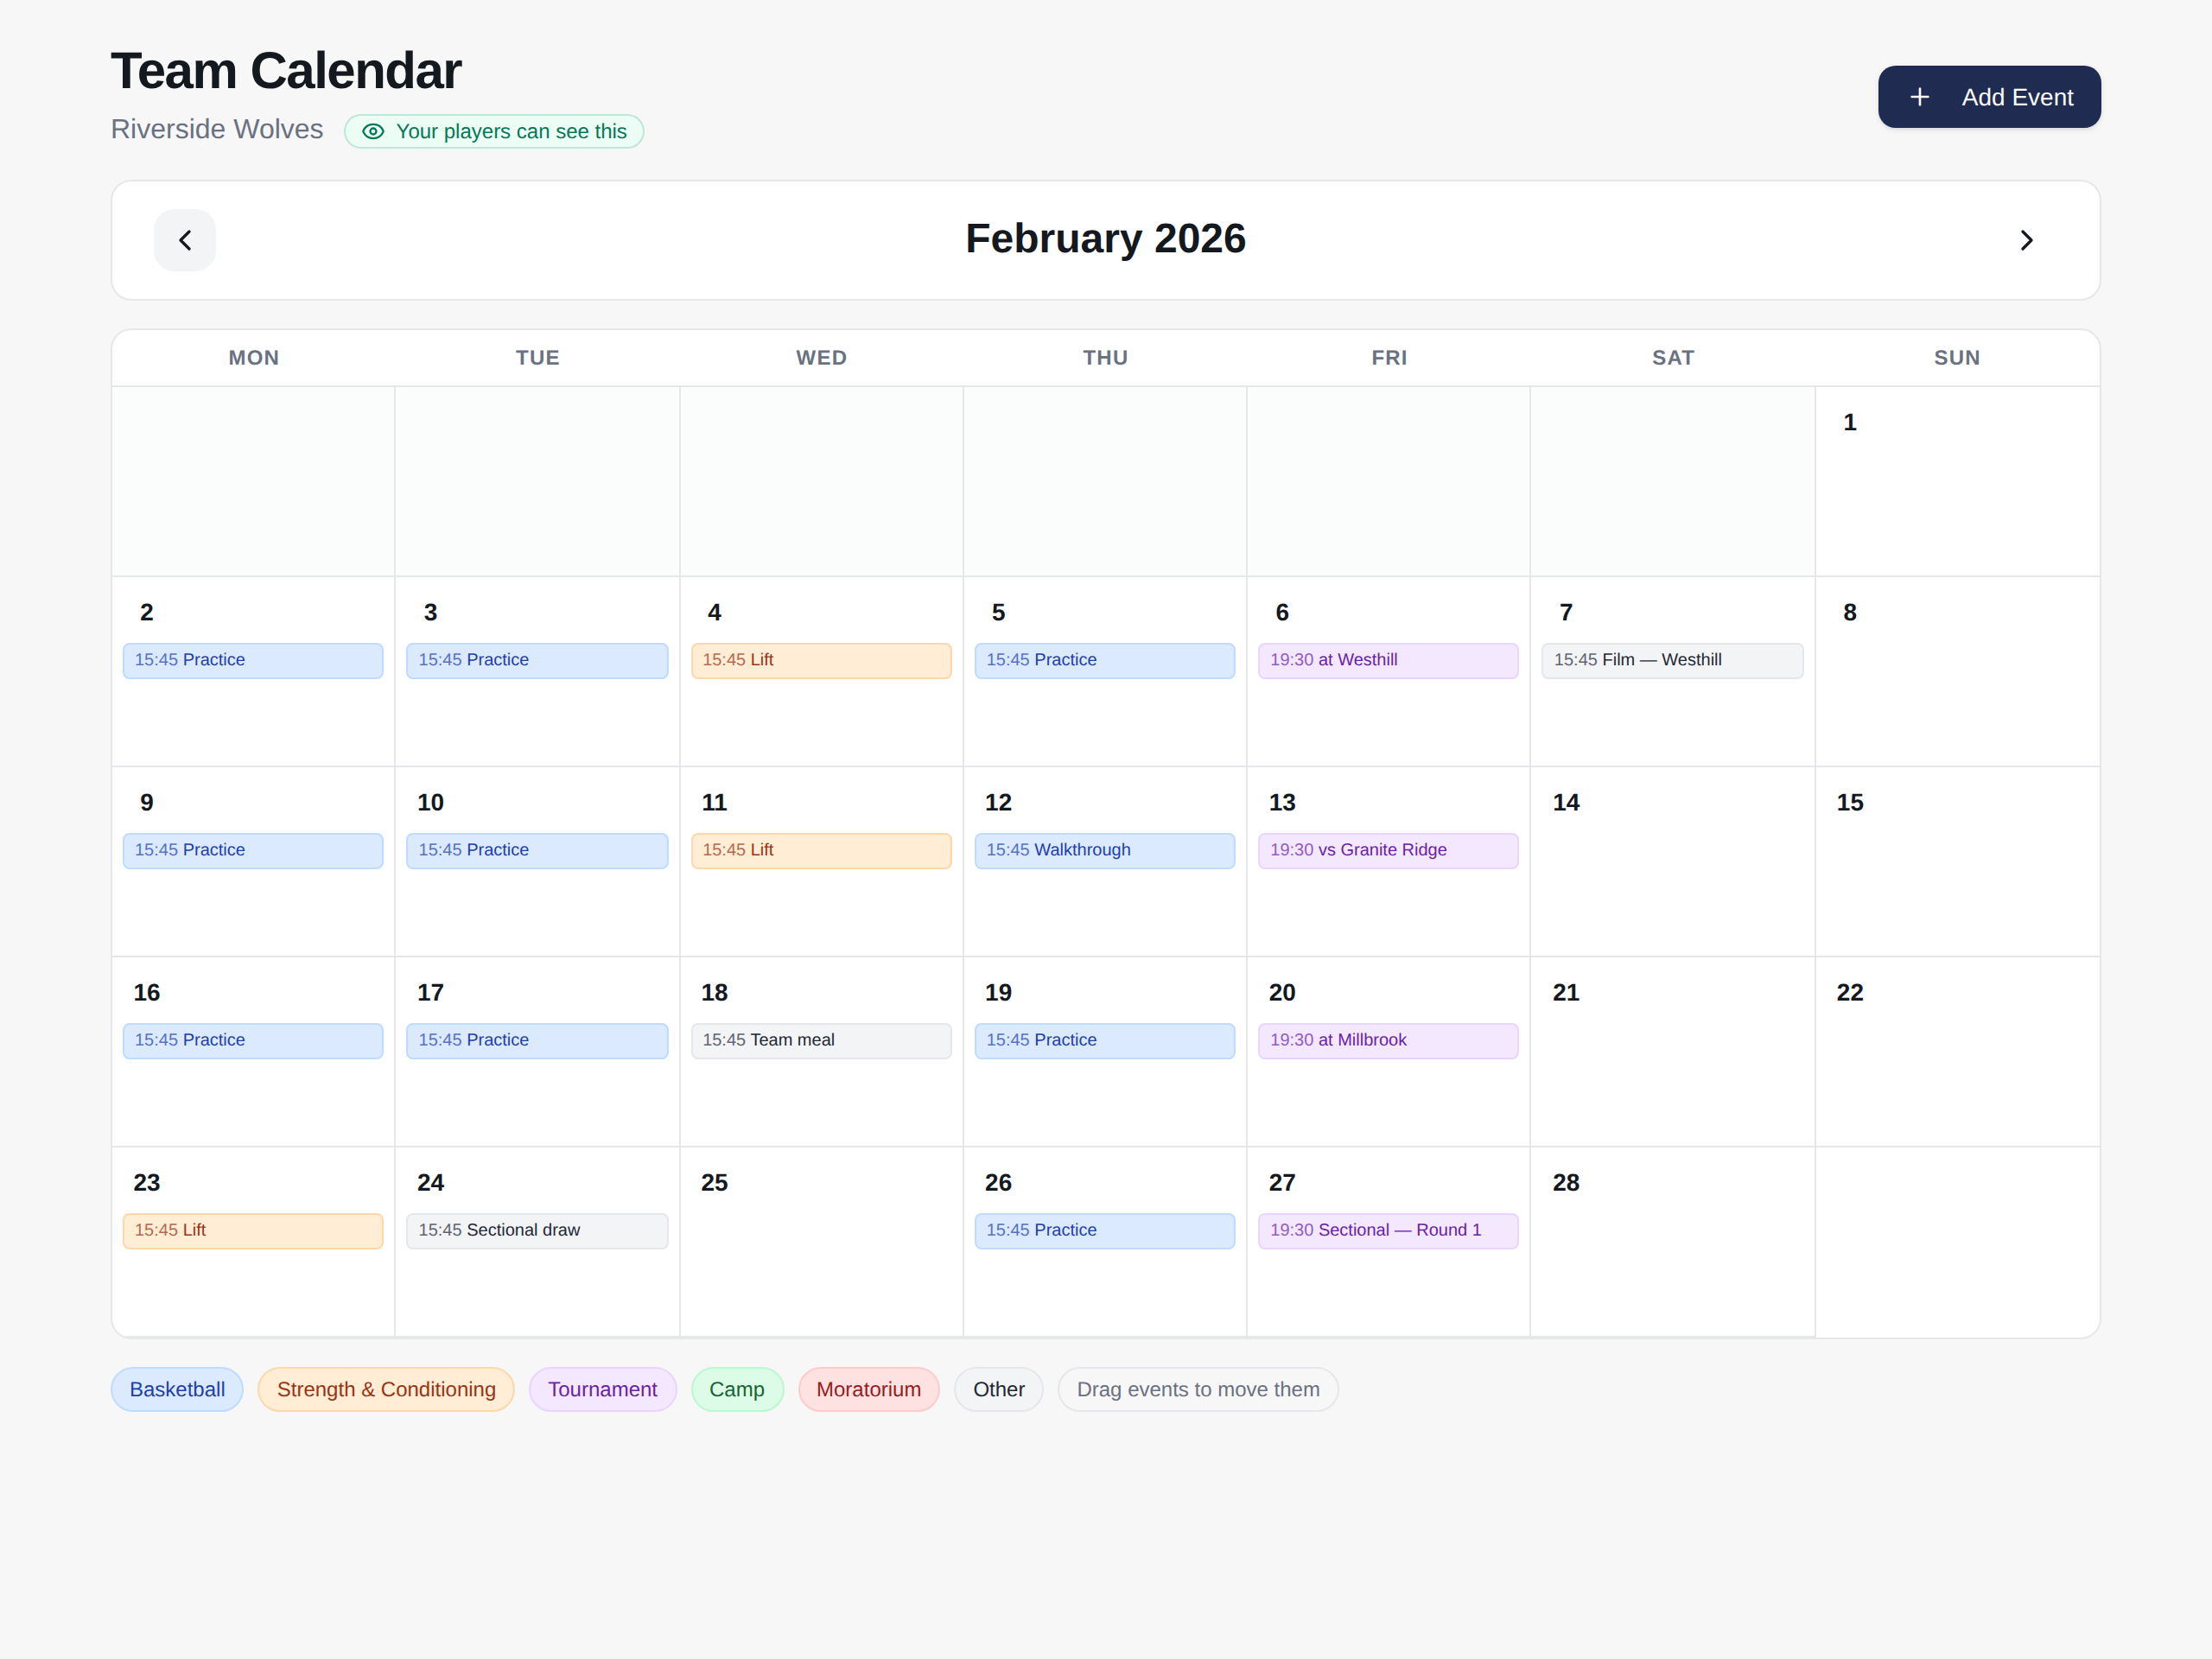Viewport: 2212px width, 1659px height.
Task: Click the 'Your players can see this' badge
Action: [x=494, y=131]
